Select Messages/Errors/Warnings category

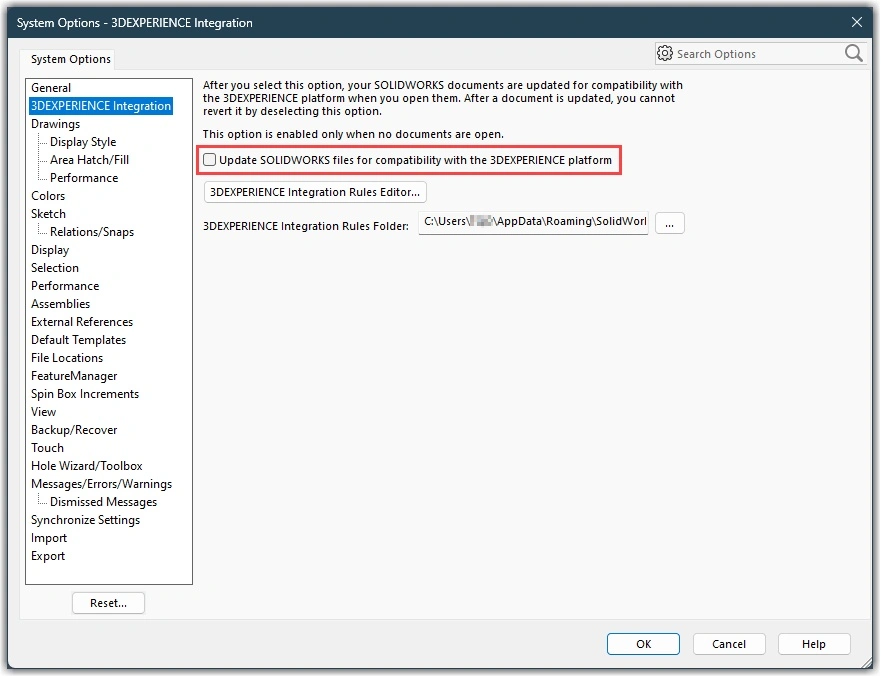[102, 484]
